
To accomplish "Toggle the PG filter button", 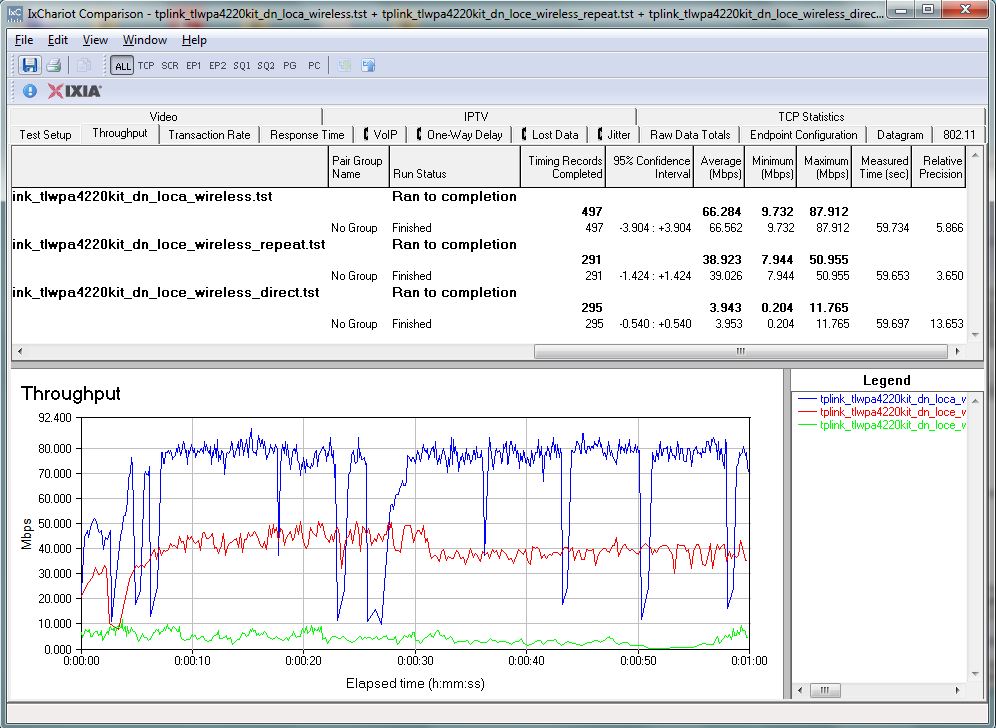I will pyautogui.click(x=290, y=65).
